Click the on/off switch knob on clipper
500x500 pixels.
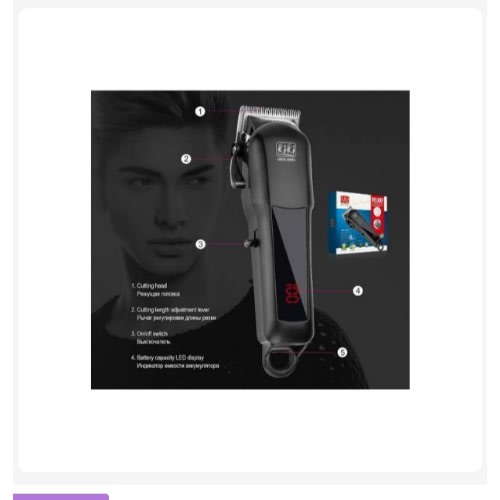click(249, 243)
